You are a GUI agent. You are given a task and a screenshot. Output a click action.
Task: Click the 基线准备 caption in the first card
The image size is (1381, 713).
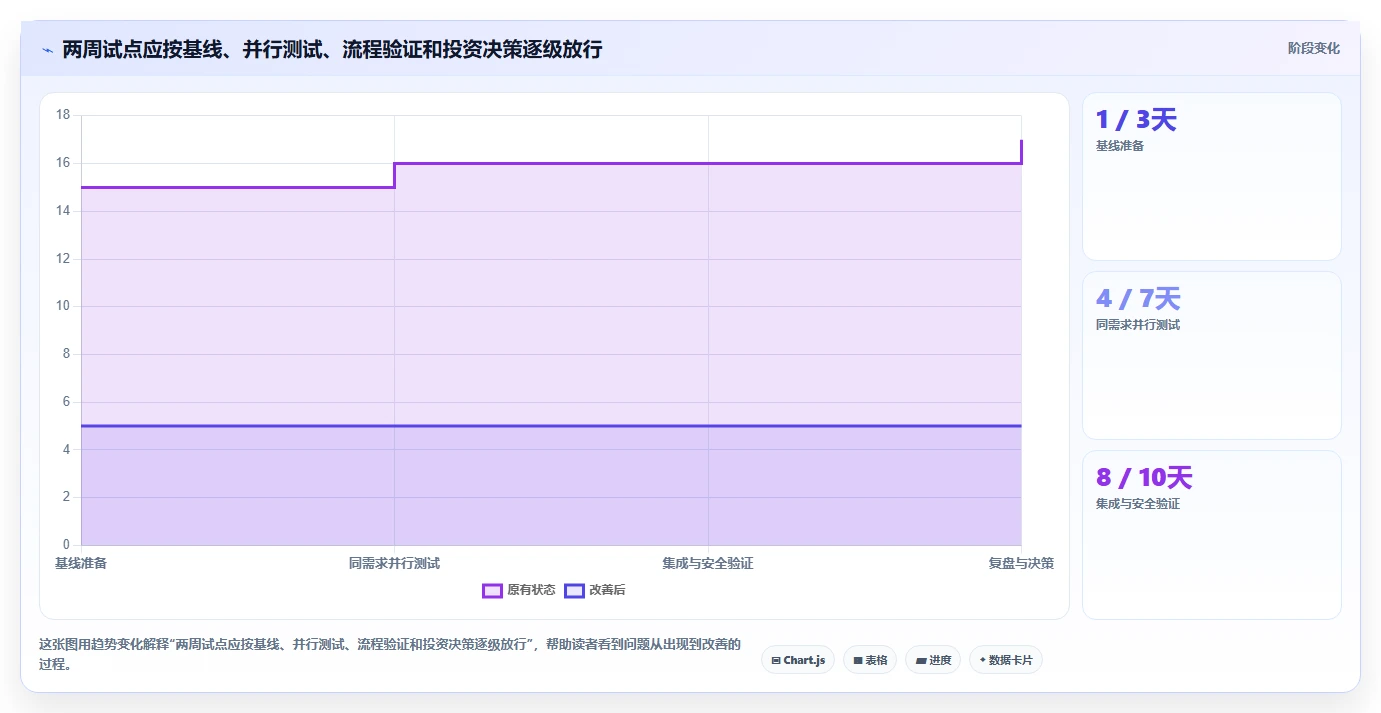point(1119,146)
